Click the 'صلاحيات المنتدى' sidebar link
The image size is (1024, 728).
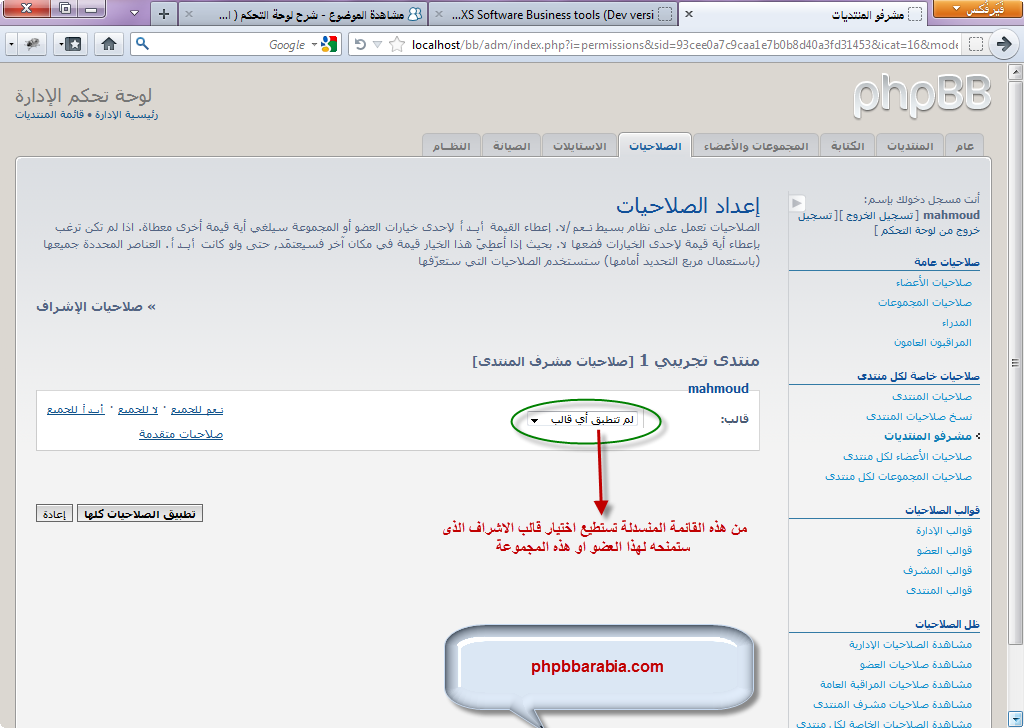point(931,396)
